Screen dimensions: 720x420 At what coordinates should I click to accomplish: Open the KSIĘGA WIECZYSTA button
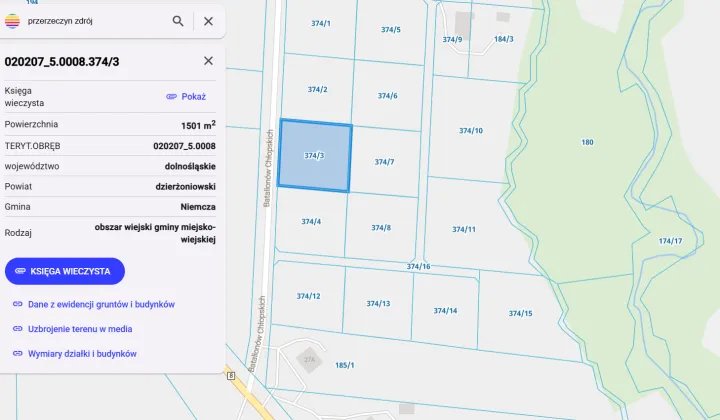click(x=65, y=271)
